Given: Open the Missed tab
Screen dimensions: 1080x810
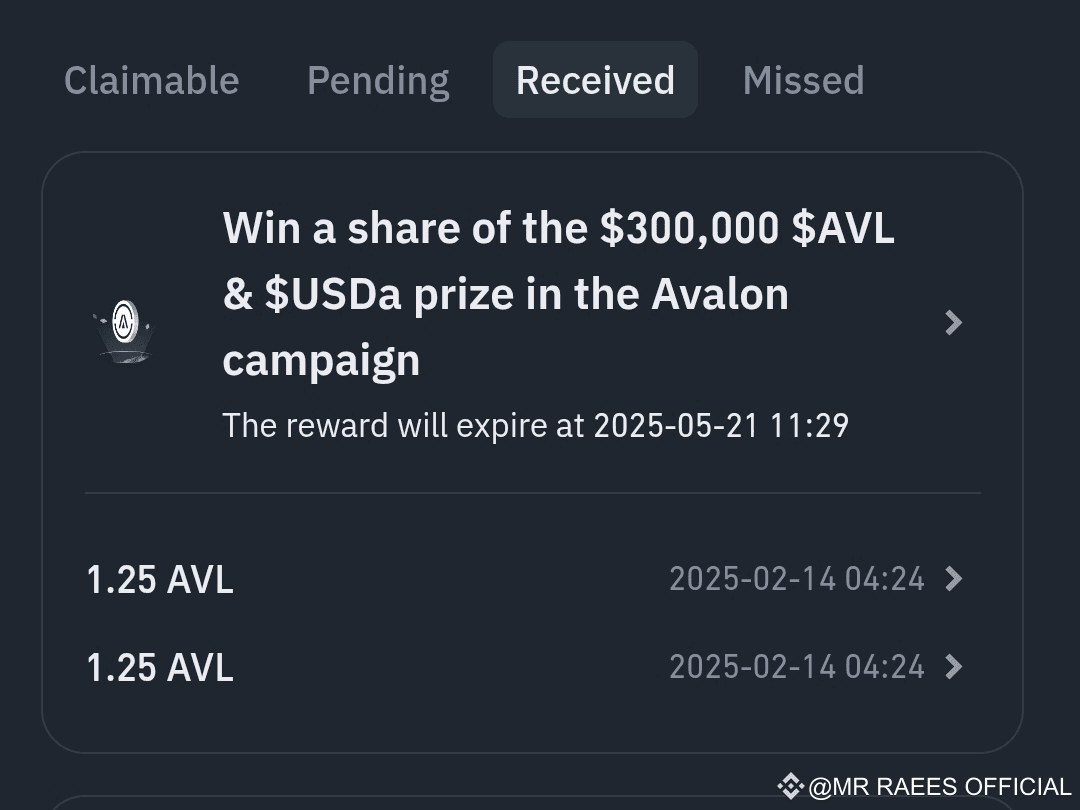Looking at the screenshot, I should point(803,80).
